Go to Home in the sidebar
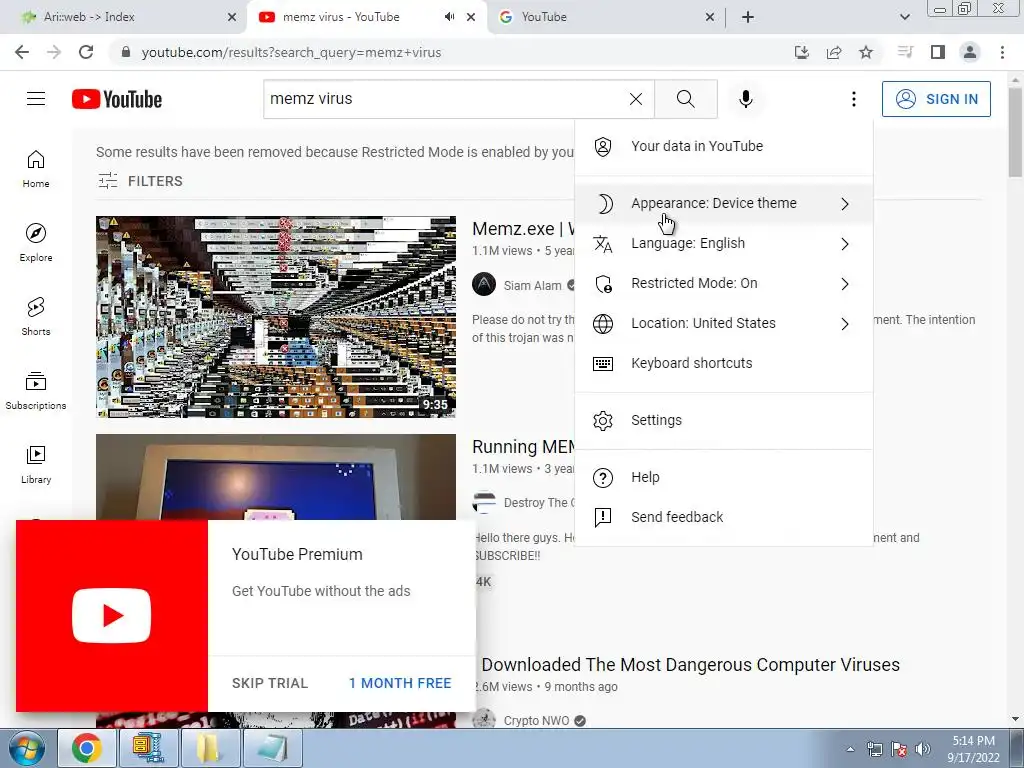This screenshot has height=768, width=1024. tap(36, 169)
